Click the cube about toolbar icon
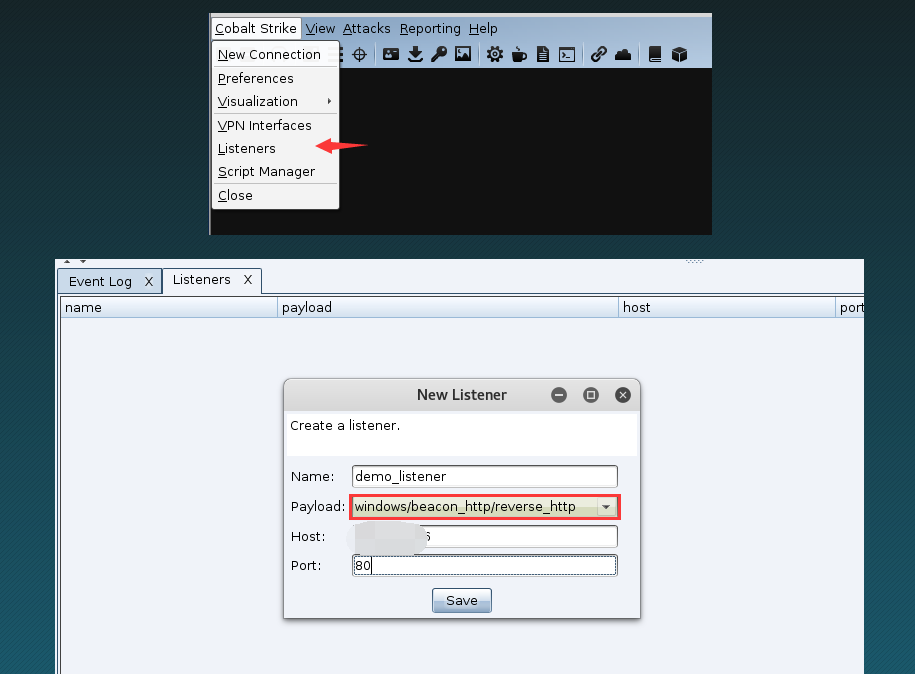This screenshot has width=915, height=674. 679,55
